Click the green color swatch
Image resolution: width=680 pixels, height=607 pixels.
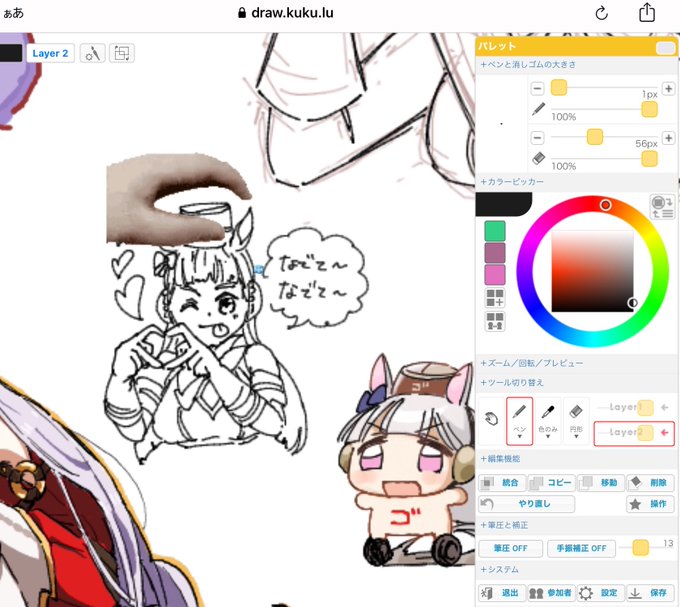pos(495,230)
